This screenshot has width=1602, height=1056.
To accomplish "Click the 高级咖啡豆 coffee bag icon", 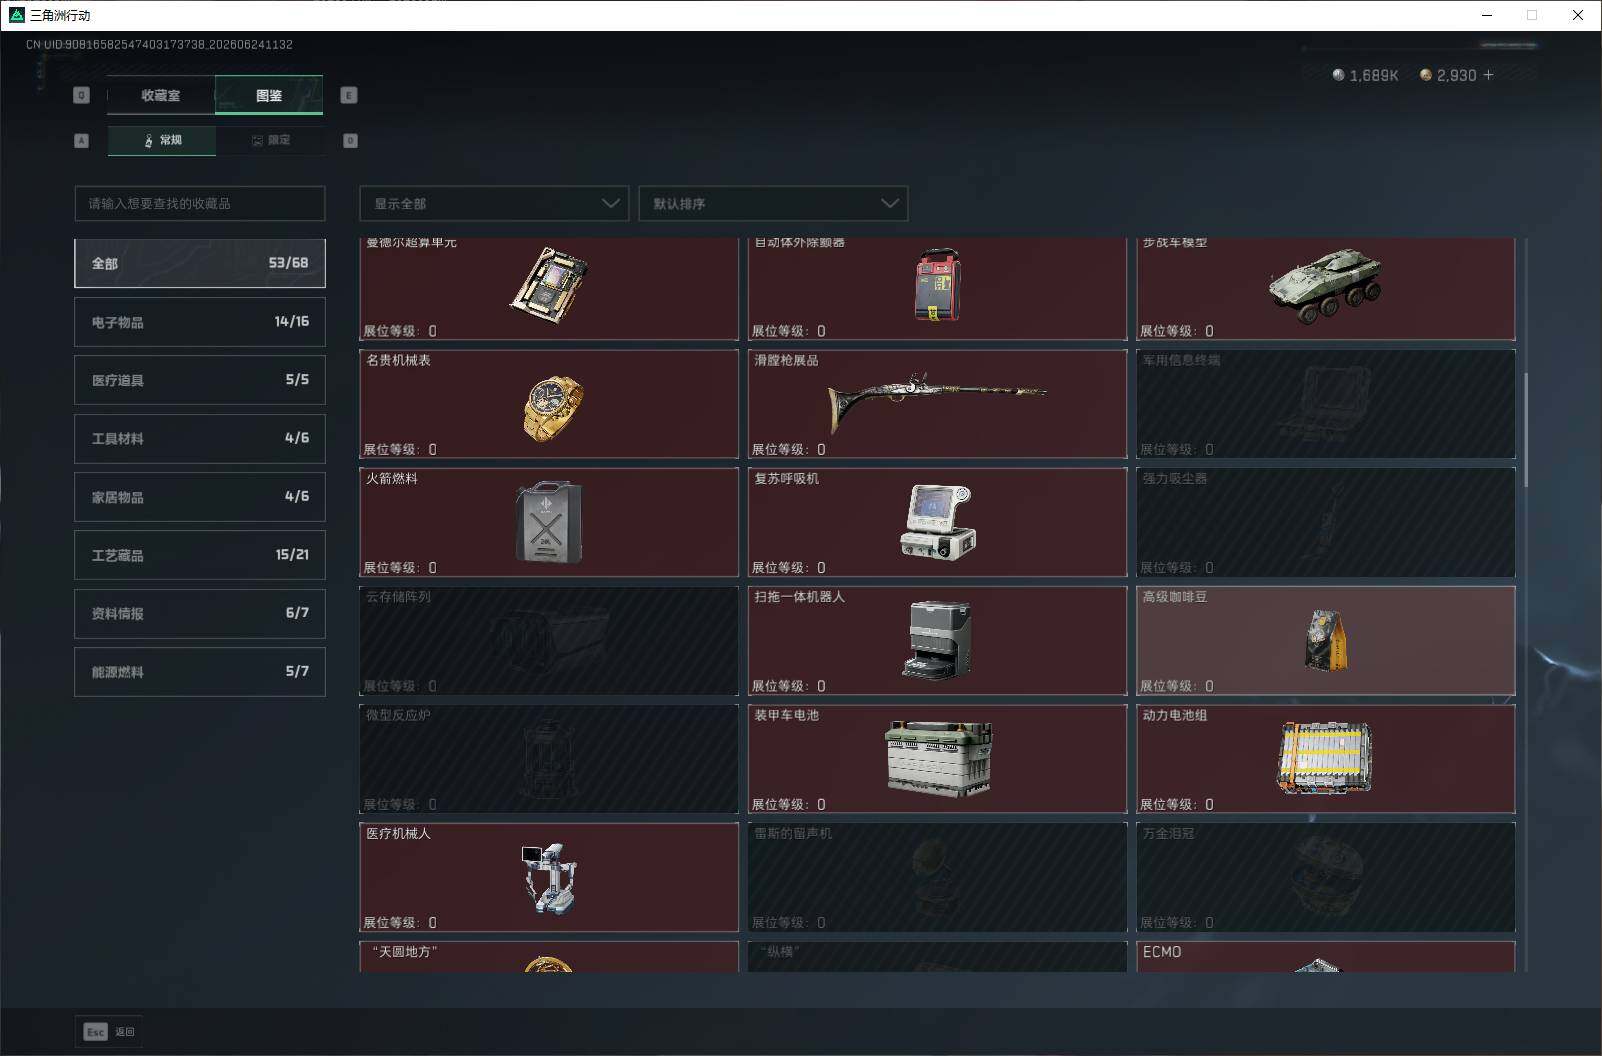I will (x=1326, y=640).
